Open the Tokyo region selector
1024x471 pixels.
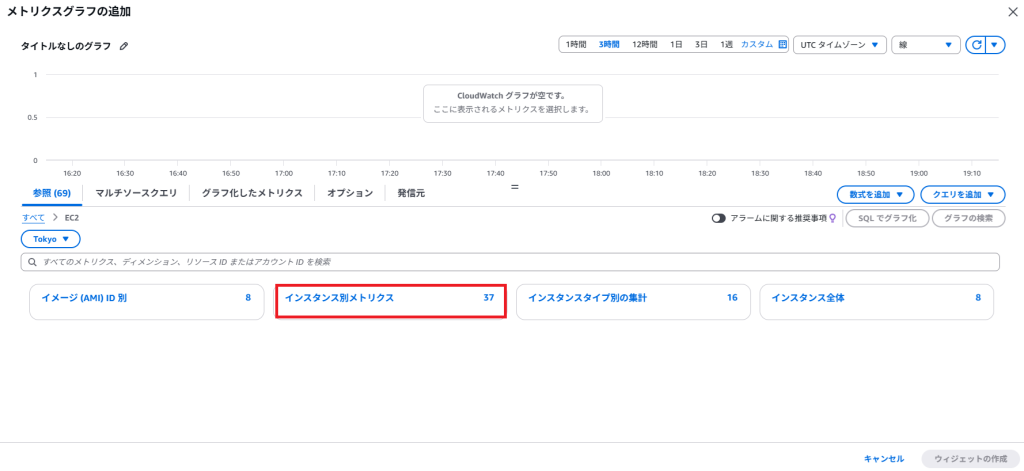[50, 239]
